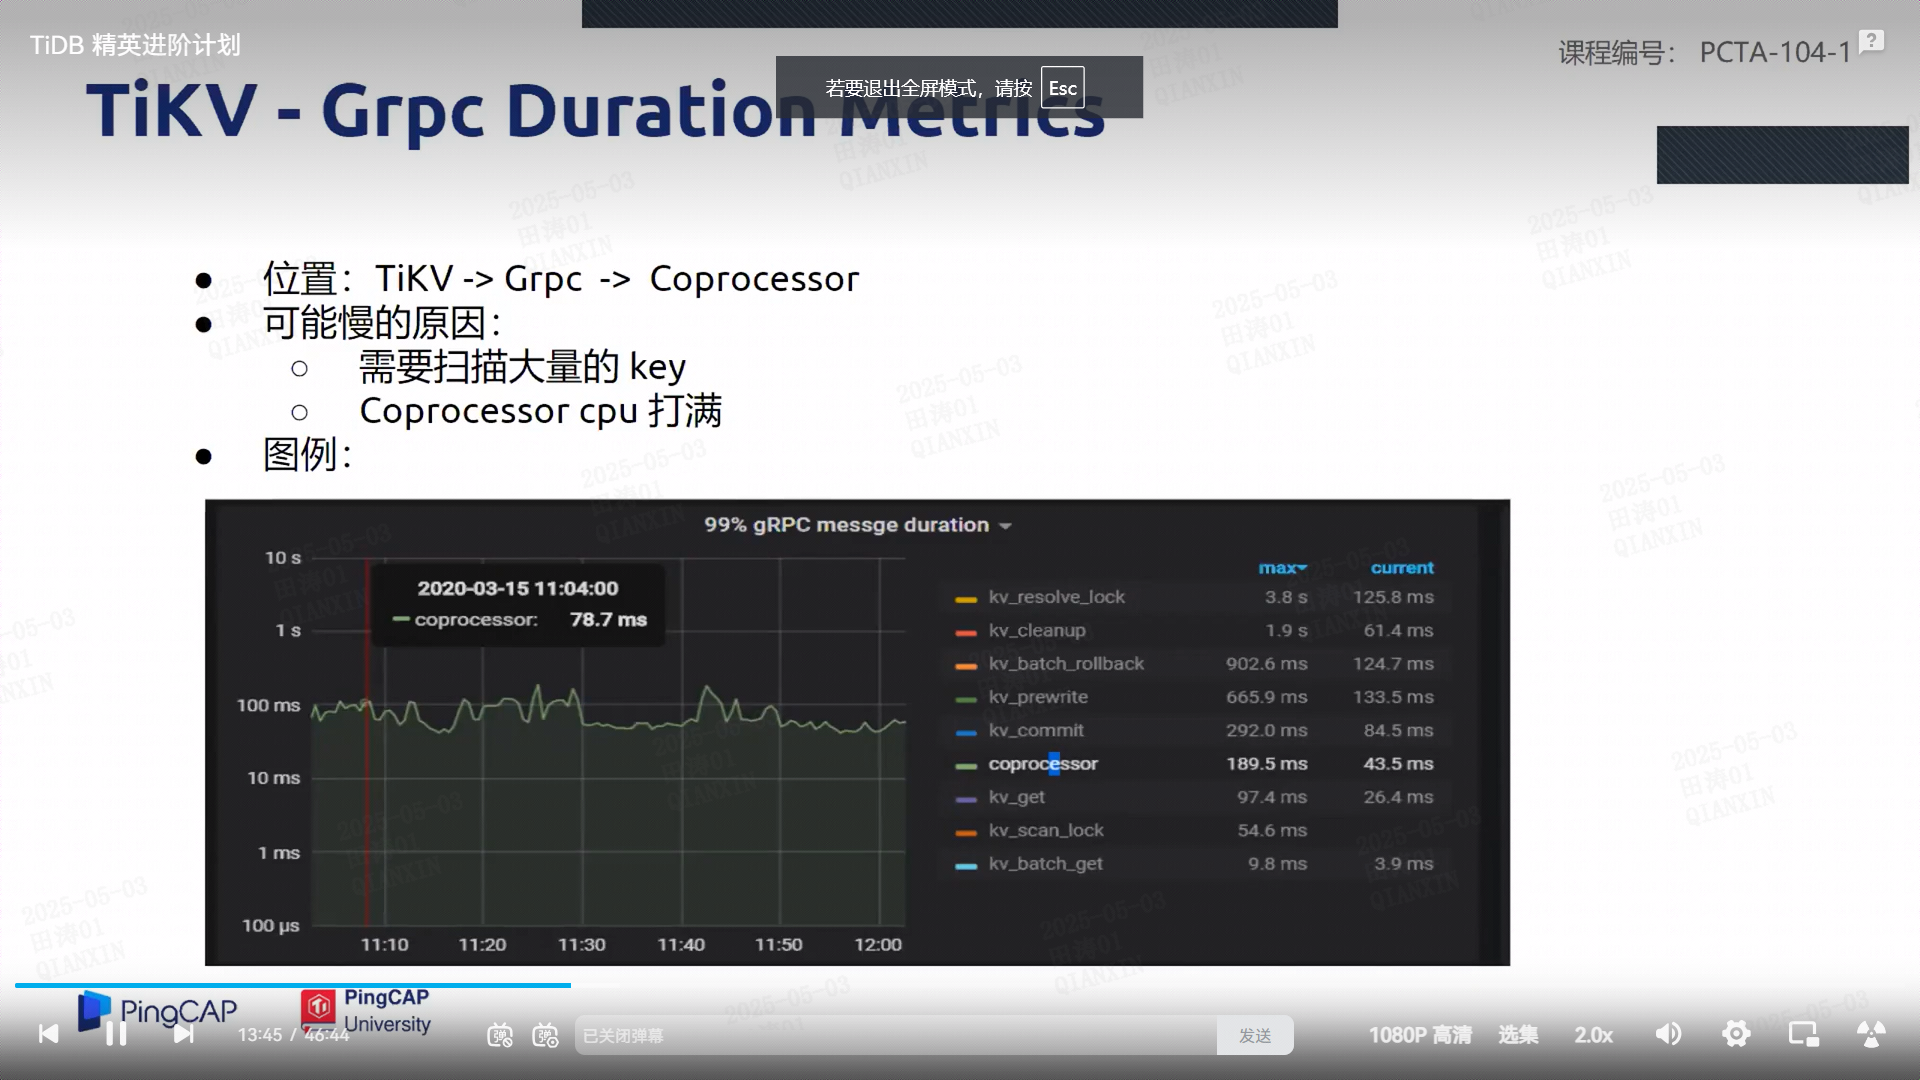1920x1080 pixels.
Task: Toggle danmaku display on or off
Action: (500, 1035)
